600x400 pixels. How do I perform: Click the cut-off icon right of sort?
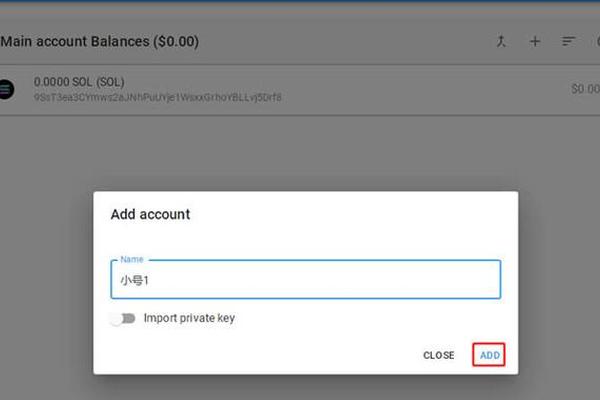598,41
